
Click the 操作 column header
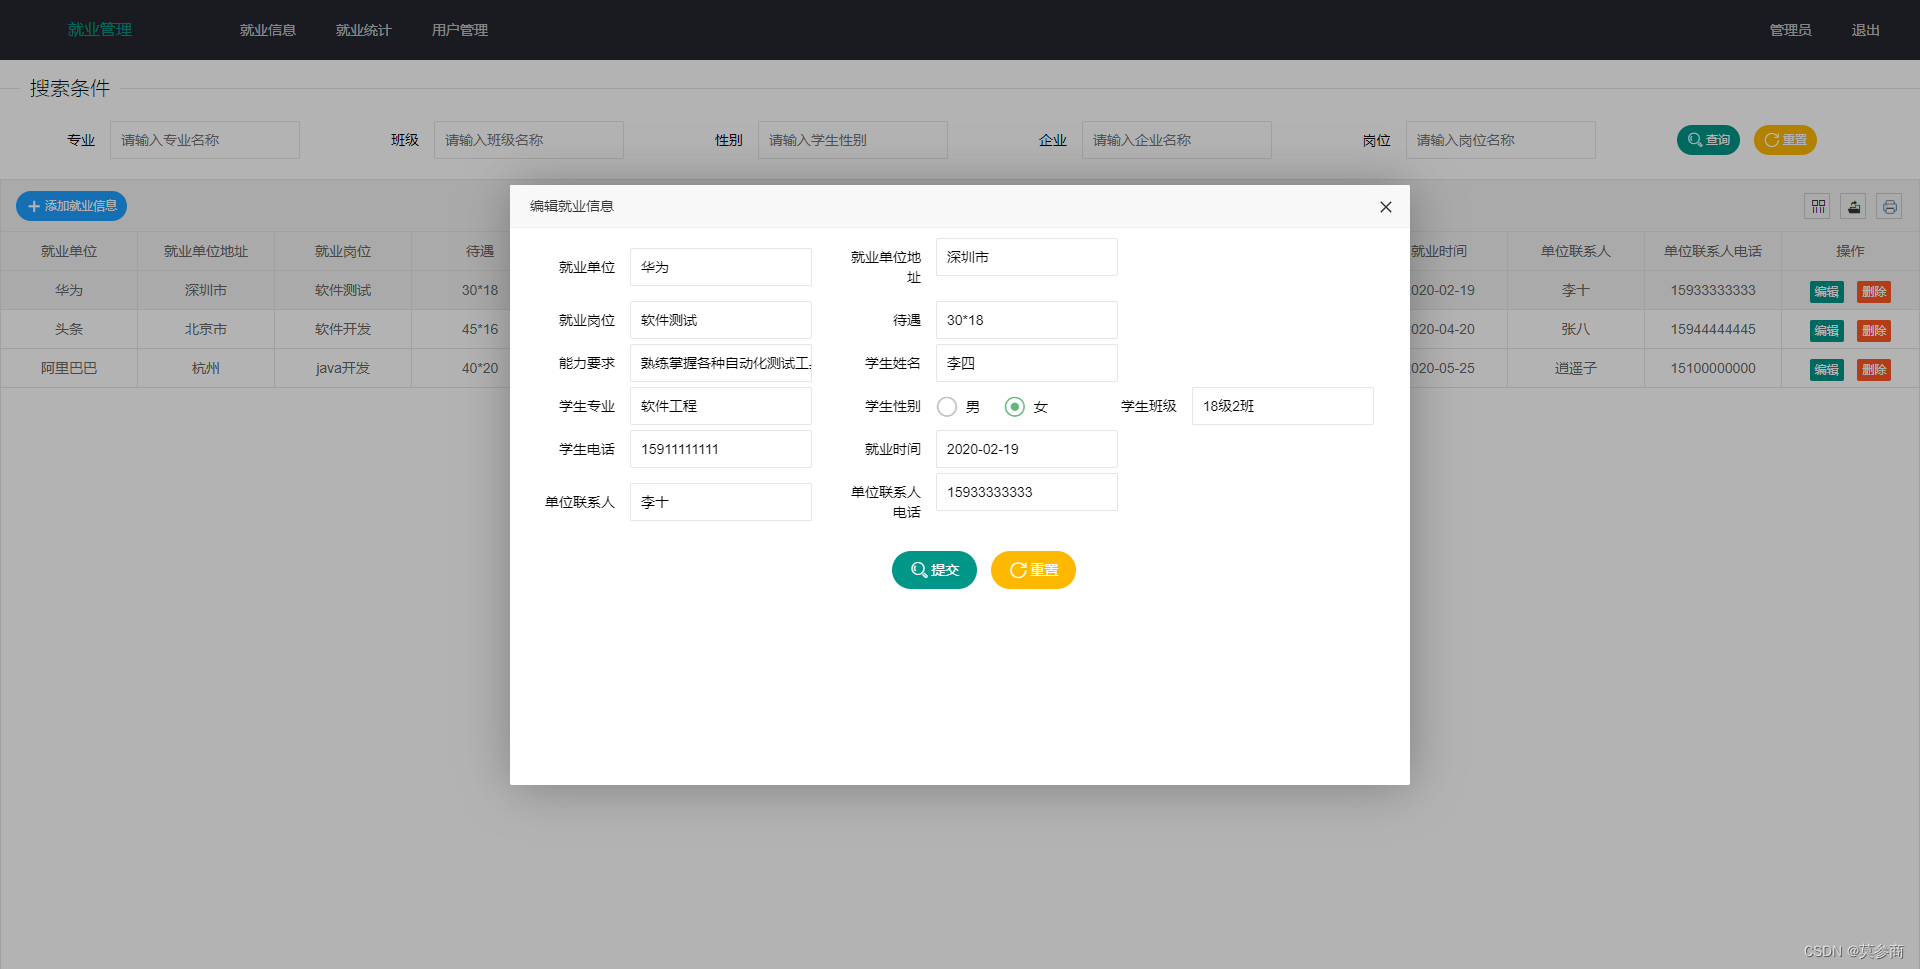1850,251
